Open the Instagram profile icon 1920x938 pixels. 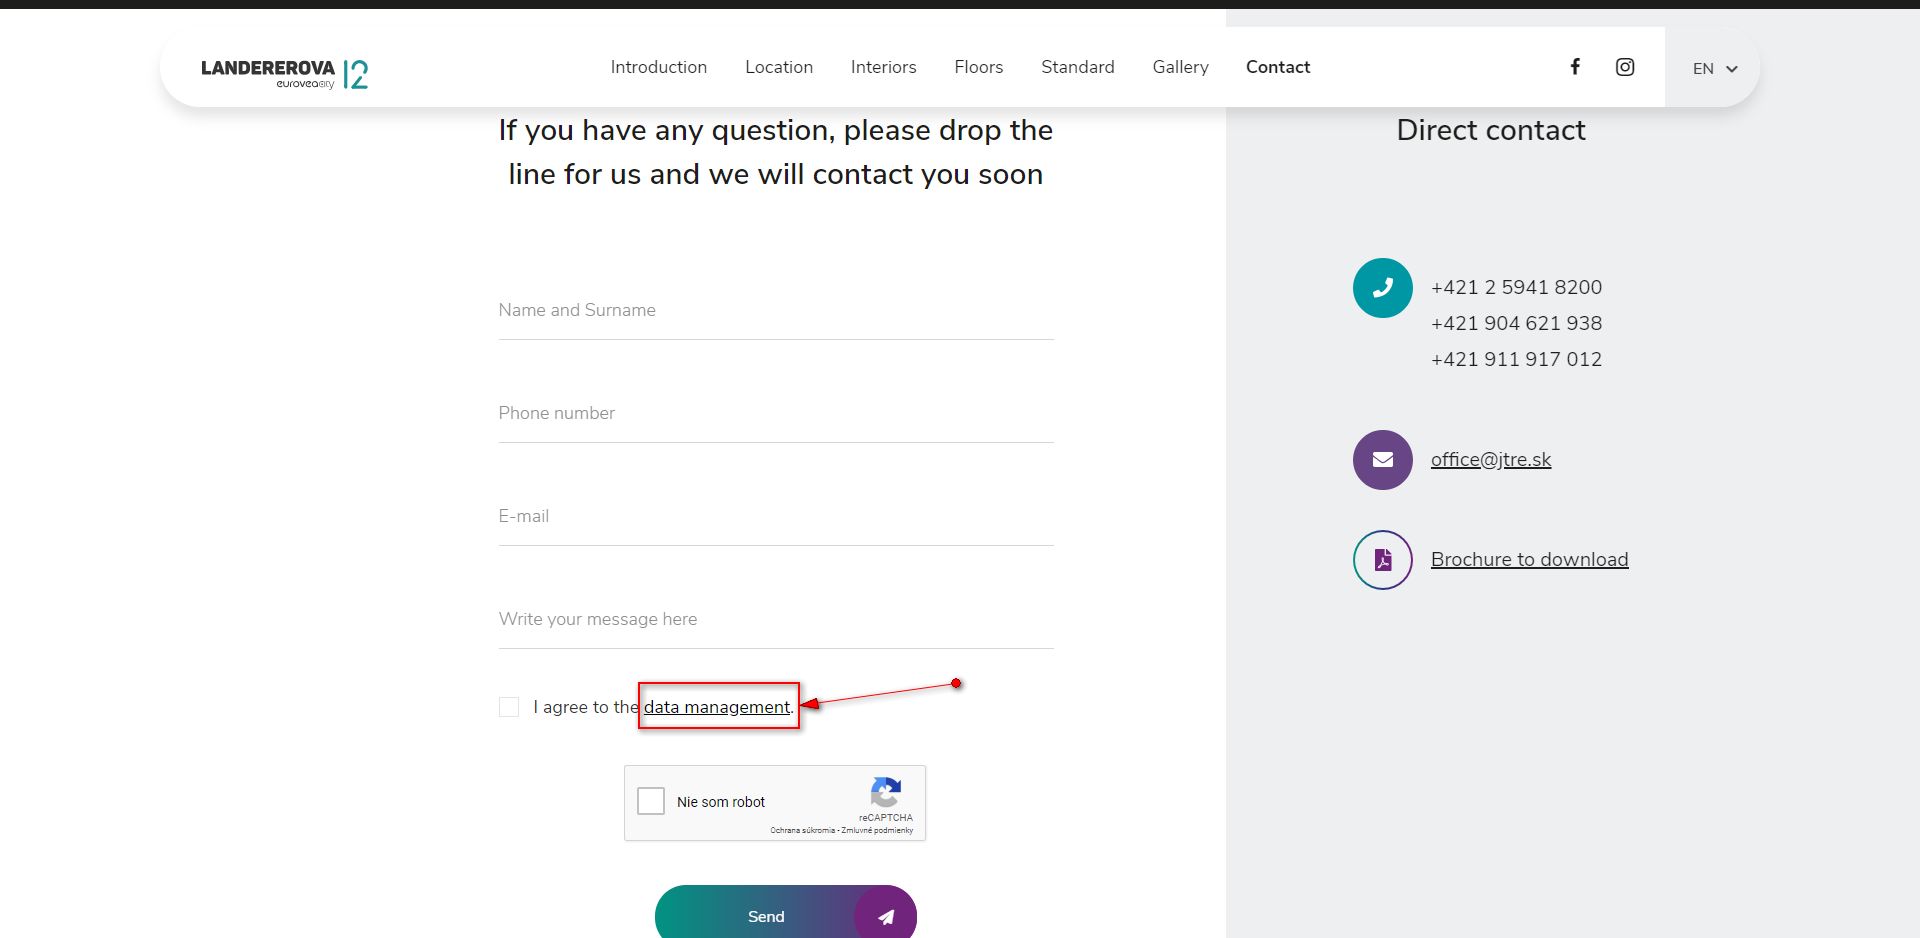click(1625, 67)
